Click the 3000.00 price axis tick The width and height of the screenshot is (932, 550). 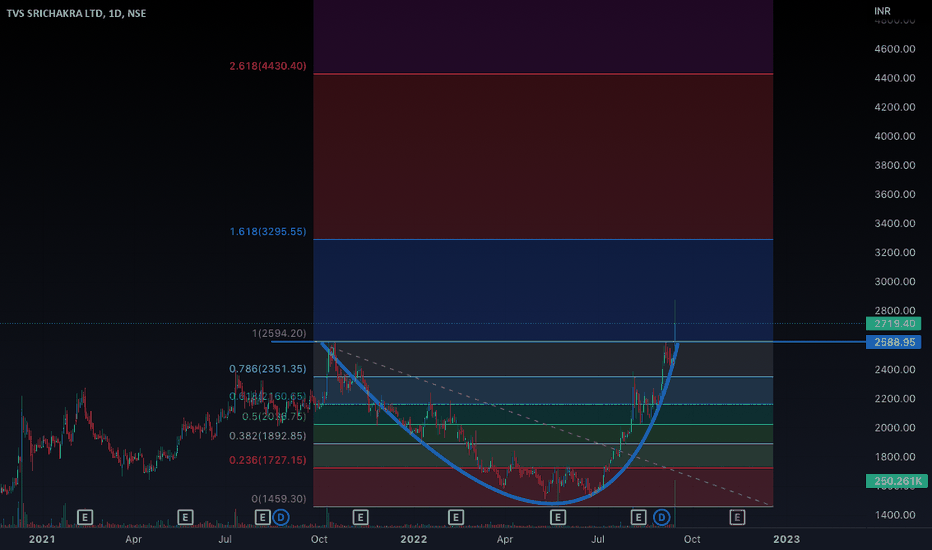(x=895, y=282)
